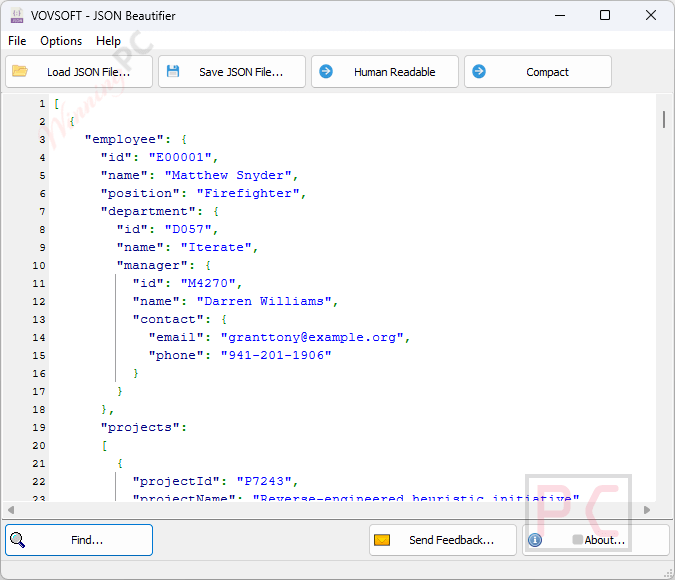Click the "granttony@example.org" email value
This screenshot has height=580, width=675.
coord(312,337)
